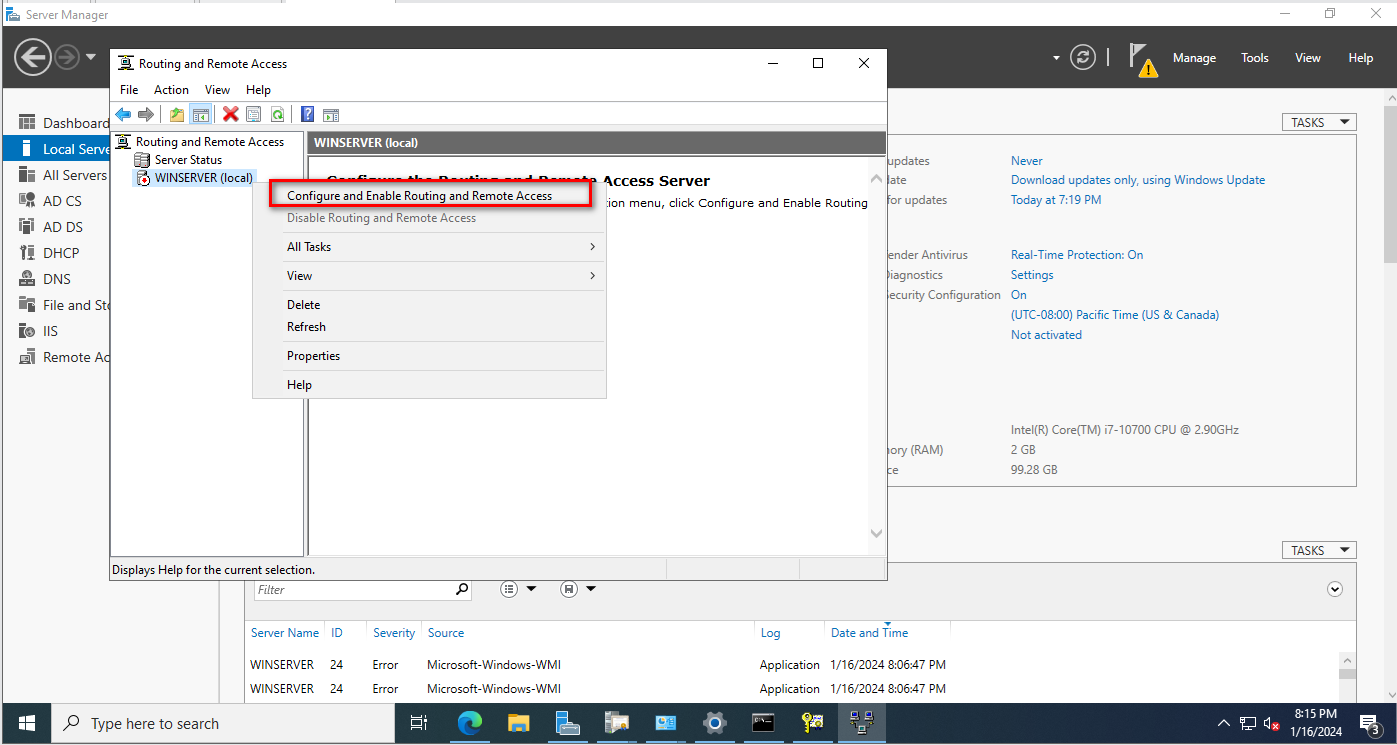Image resolution: width=1397 pixels, height=745 pixels.
Task: Click Real-Time Protection: On link
Action: coord(1076,255)
